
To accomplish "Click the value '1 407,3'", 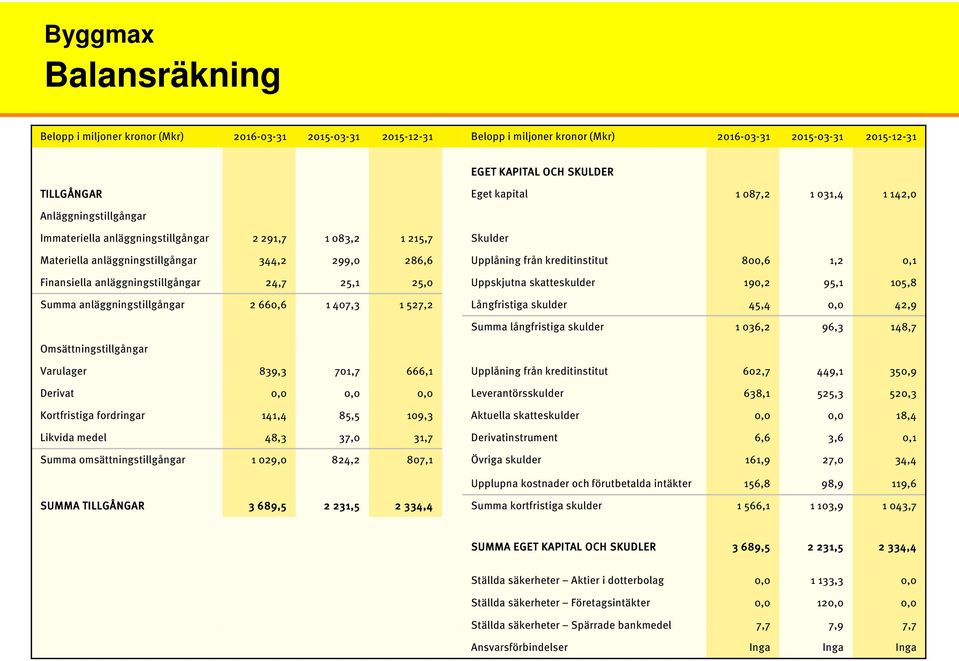I will click(342, 305).
